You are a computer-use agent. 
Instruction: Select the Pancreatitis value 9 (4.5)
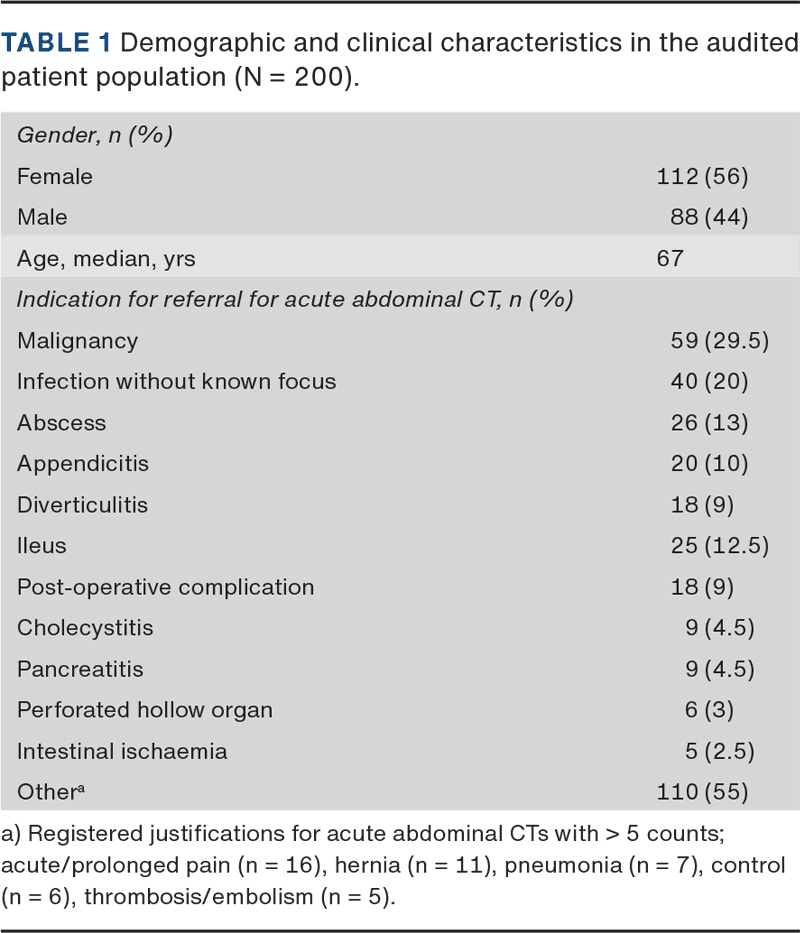tap(718, 669)
